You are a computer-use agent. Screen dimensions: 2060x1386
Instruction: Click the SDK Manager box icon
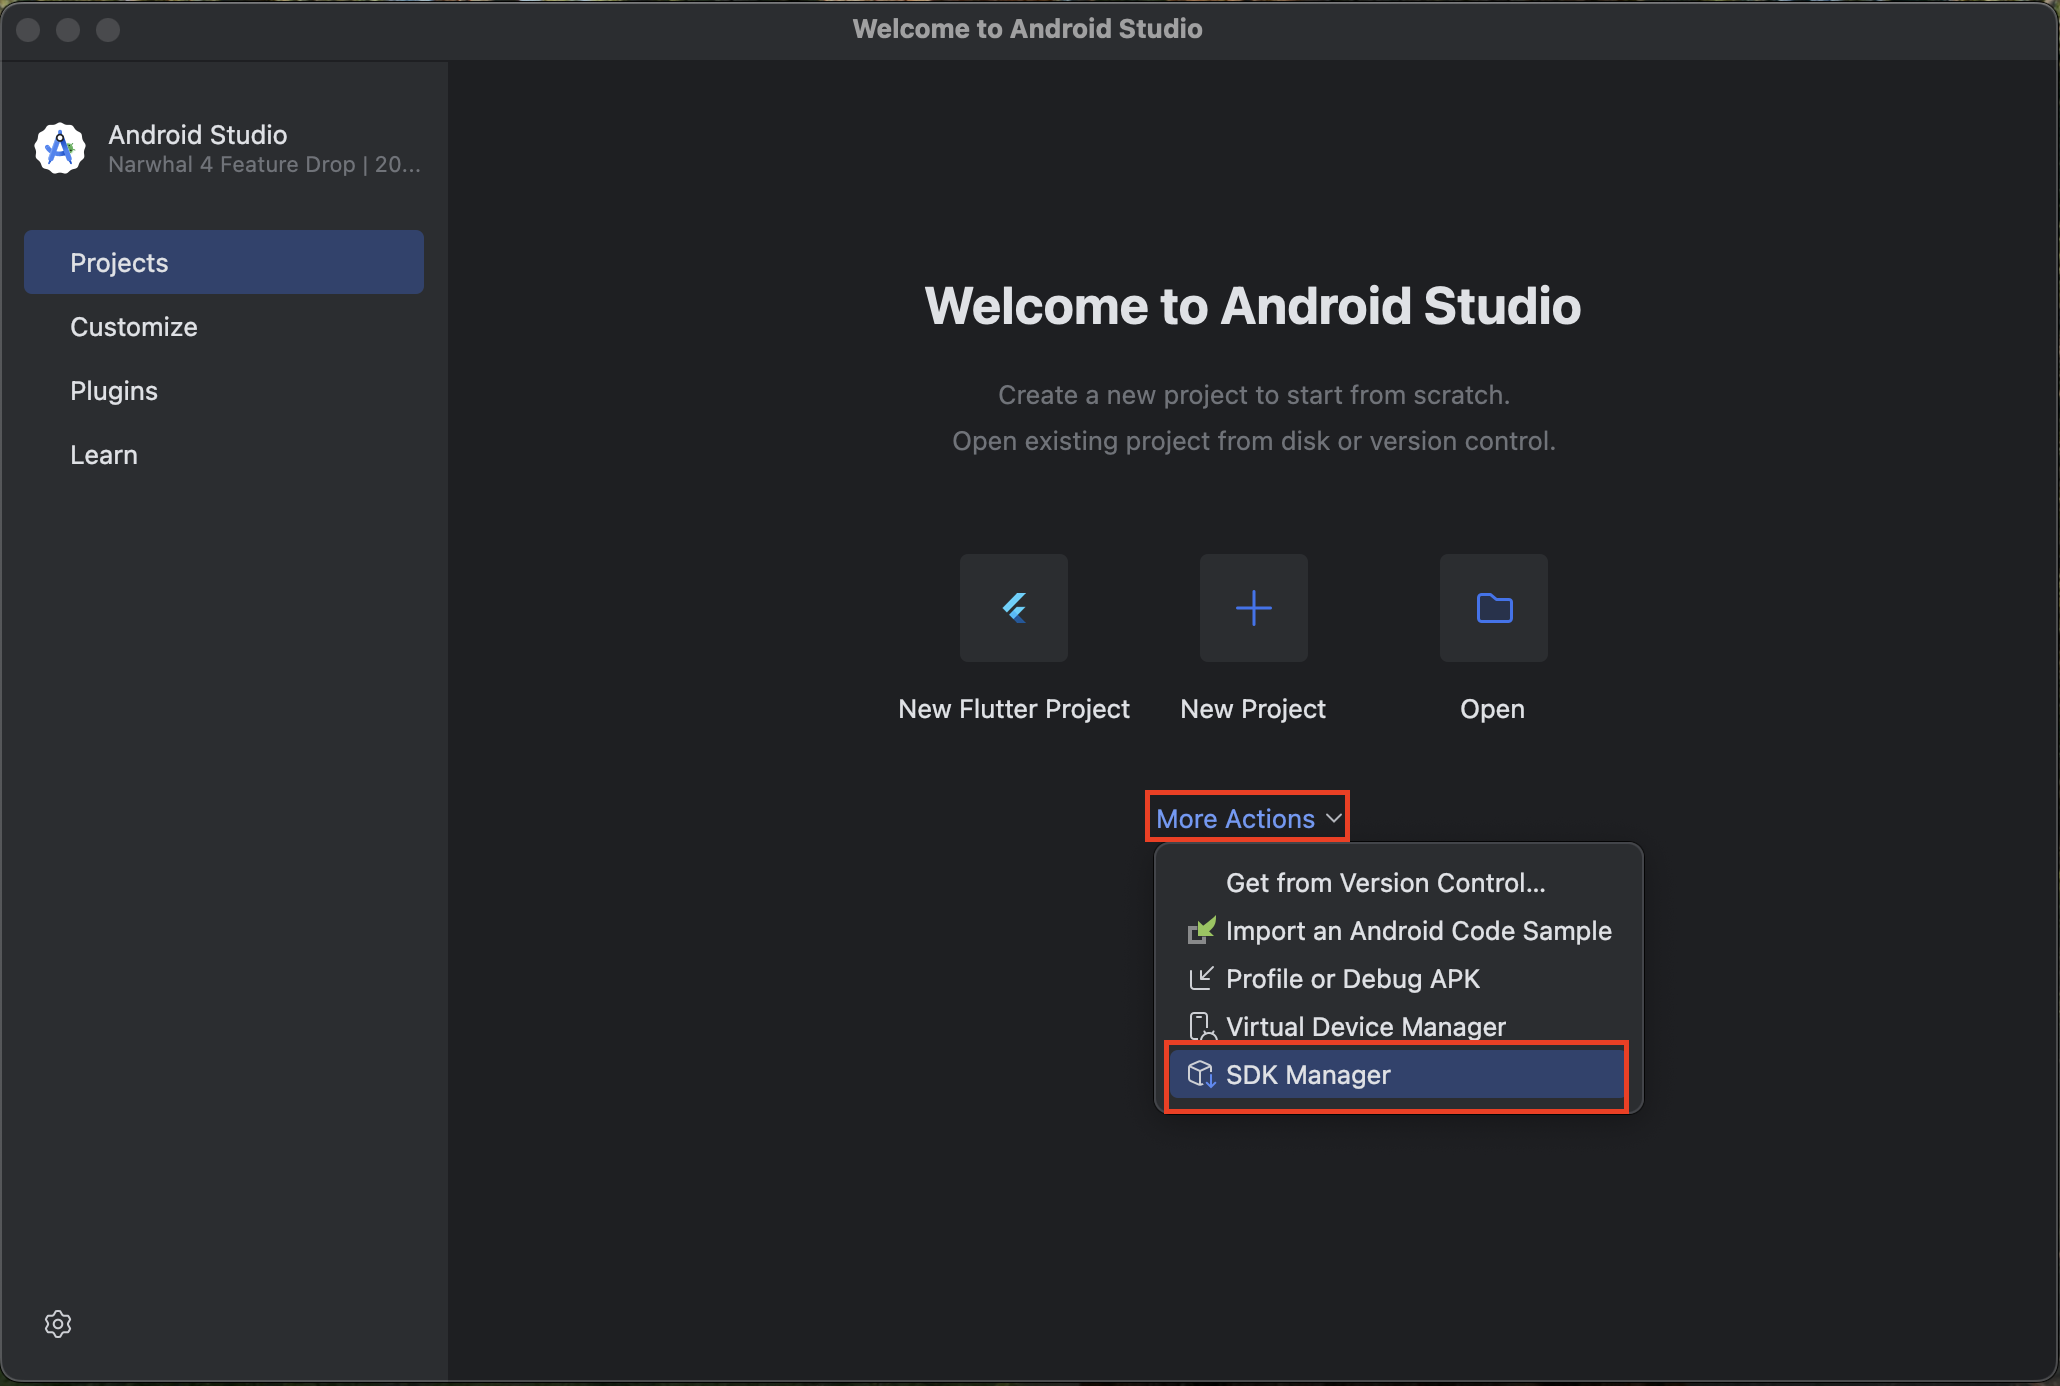point(1200,1075)
